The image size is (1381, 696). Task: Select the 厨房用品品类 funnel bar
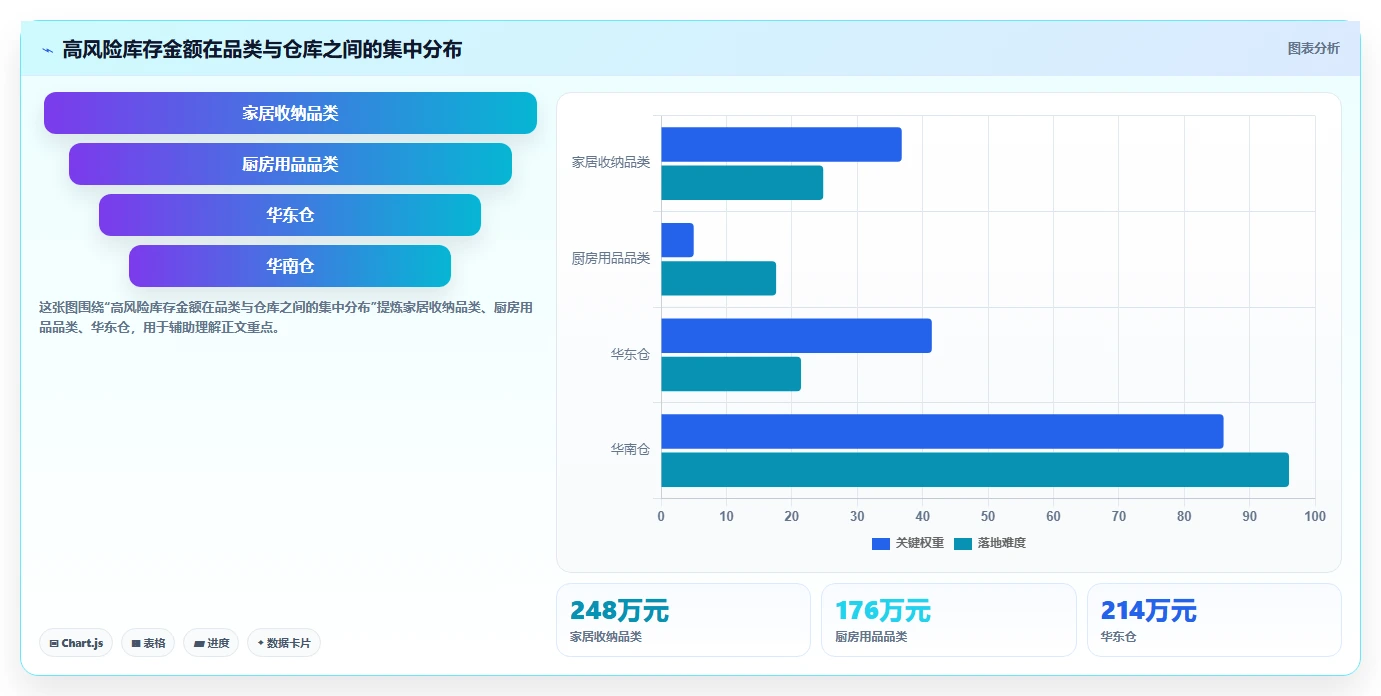[290, 164]
